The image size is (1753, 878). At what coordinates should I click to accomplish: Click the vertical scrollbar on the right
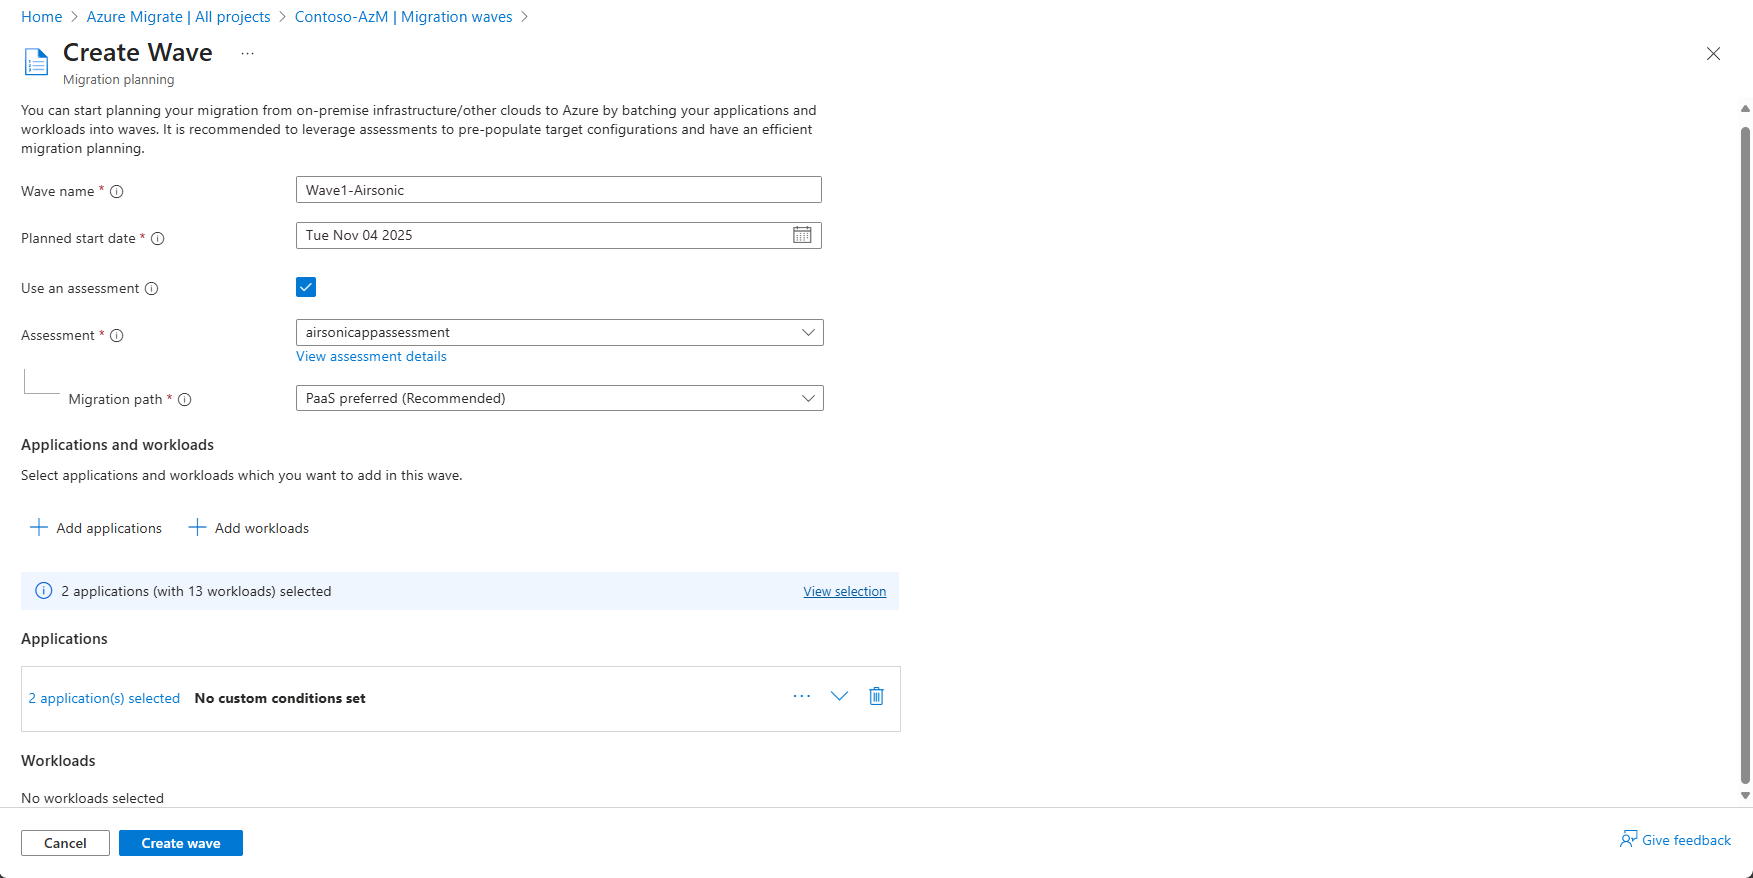1745,450
